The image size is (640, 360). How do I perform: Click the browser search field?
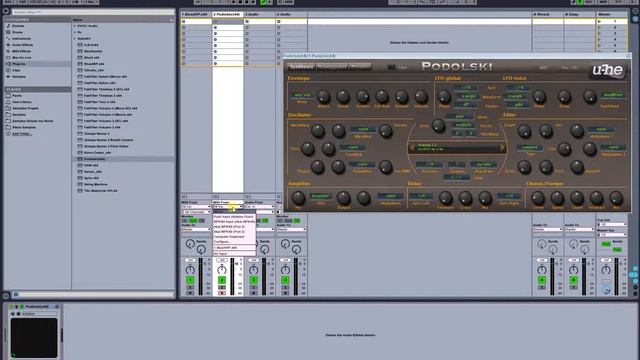(93, 12)
